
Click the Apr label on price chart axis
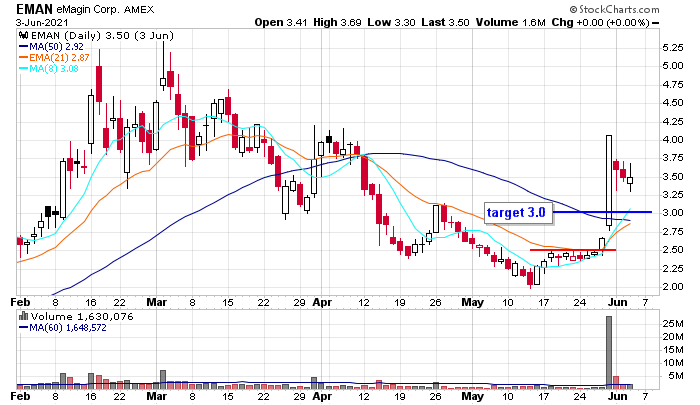(322, 302)
